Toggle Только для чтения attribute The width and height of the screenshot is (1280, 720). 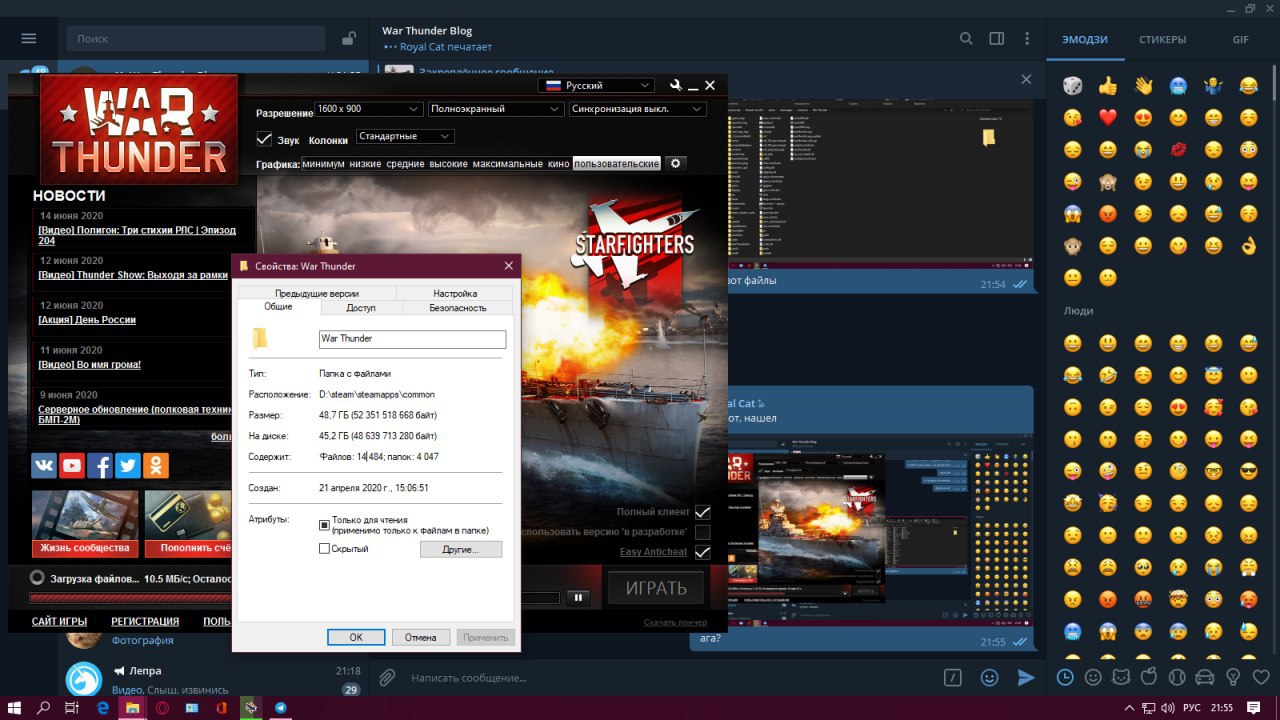324,524
